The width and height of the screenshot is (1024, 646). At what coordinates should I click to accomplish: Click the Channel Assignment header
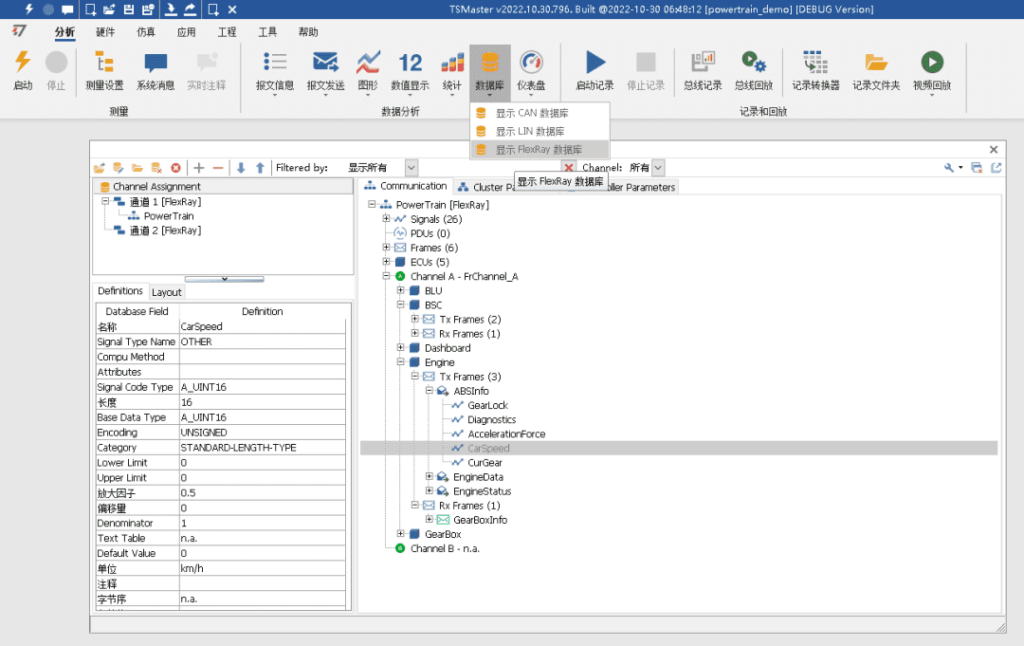(x=223, y=186)
